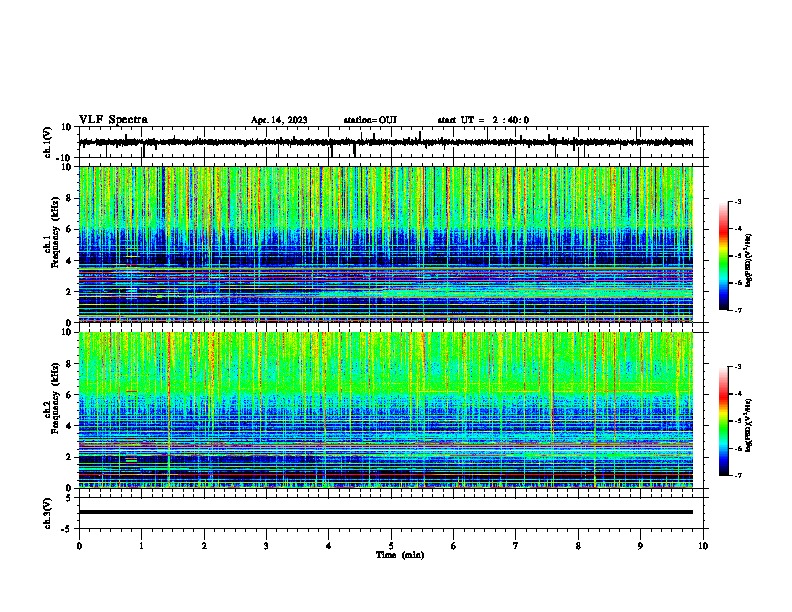This screenshot has height=612, width=792.
Task: Click the "VLF Spectra" plot title
Action: point(113,120)
